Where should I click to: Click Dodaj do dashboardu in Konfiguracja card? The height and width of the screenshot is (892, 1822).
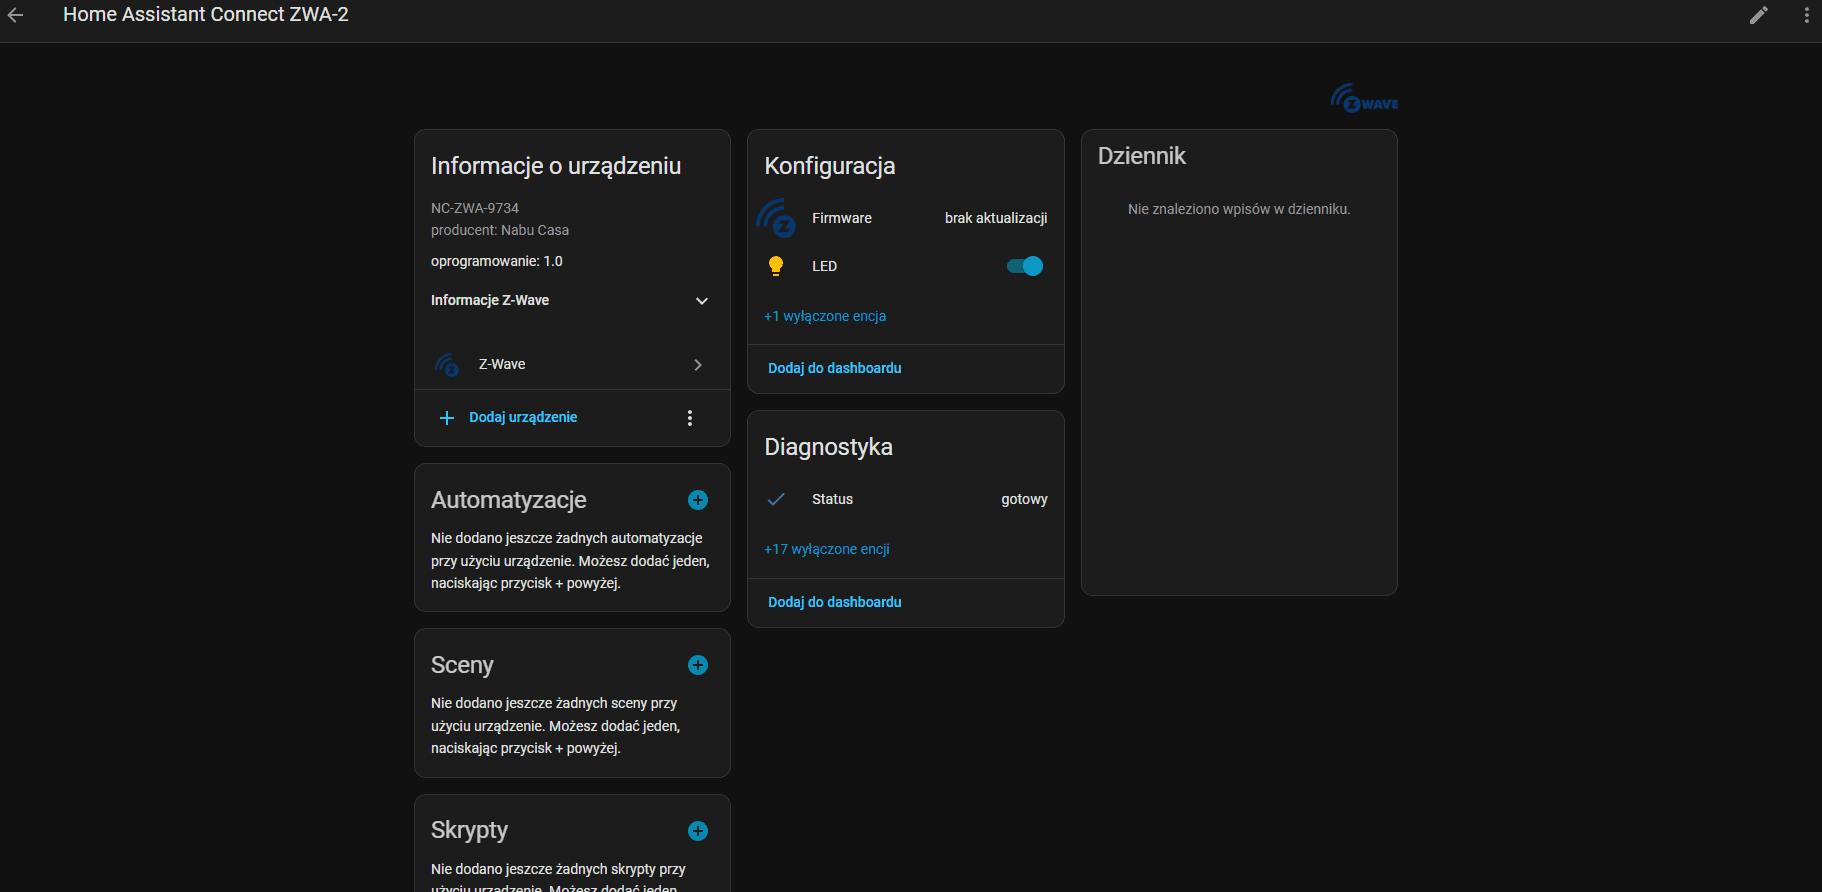coord(835,368)
